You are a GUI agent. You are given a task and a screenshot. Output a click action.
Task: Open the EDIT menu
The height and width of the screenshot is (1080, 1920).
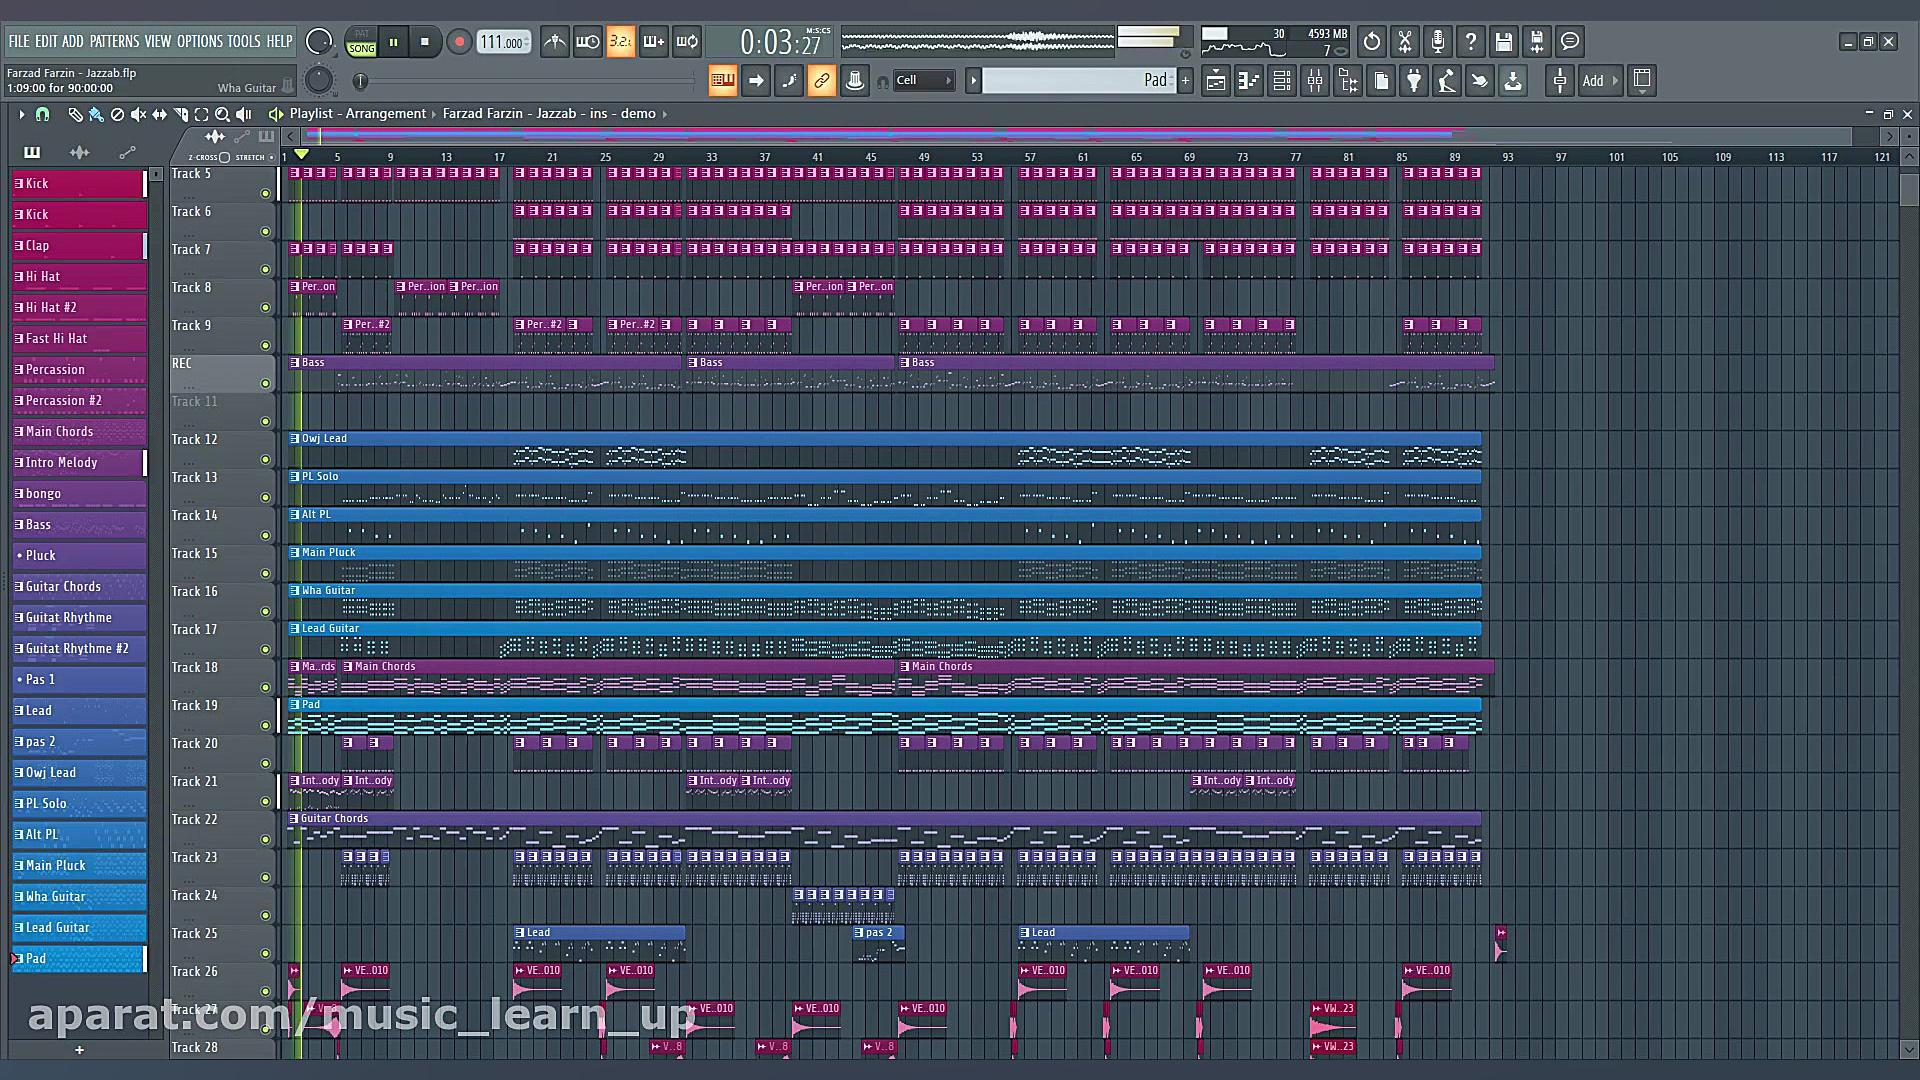point(46,41)
